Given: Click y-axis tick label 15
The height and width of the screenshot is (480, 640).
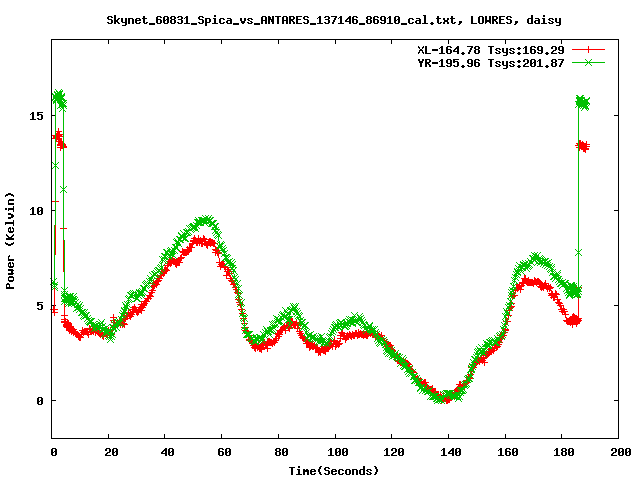Looking at the screenshot, I should click(36, 116).
